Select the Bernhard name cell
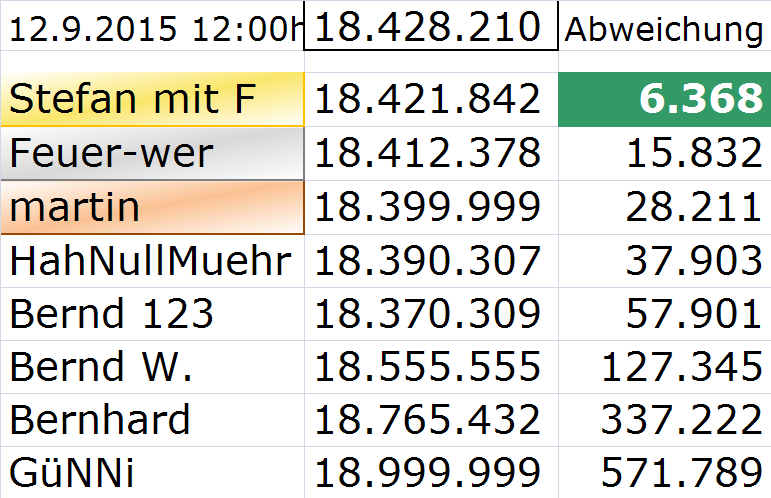 pos(152,419)
